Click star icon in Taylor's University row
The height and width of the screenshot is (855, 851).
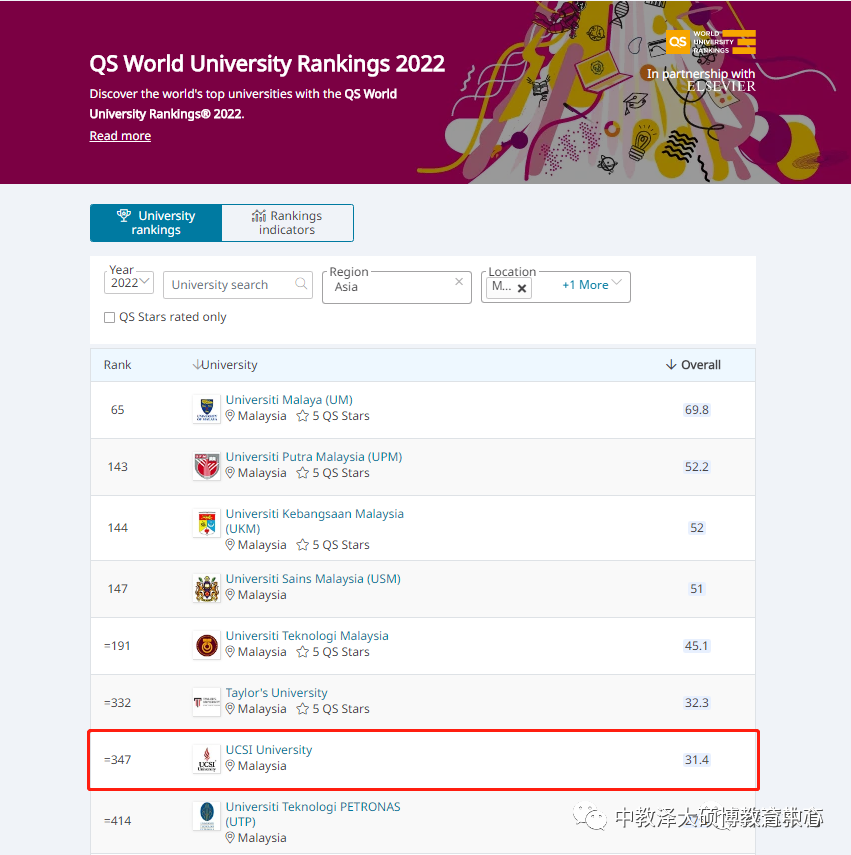point(303,709)
